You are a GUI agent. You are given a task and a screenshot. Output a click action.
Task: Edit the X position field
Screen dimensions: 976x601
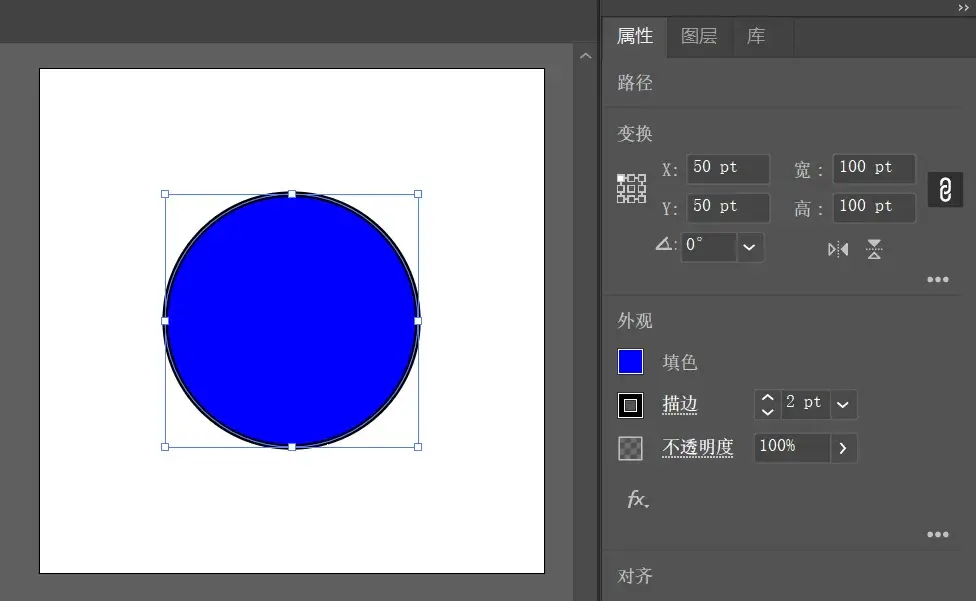tap(728, 169)
